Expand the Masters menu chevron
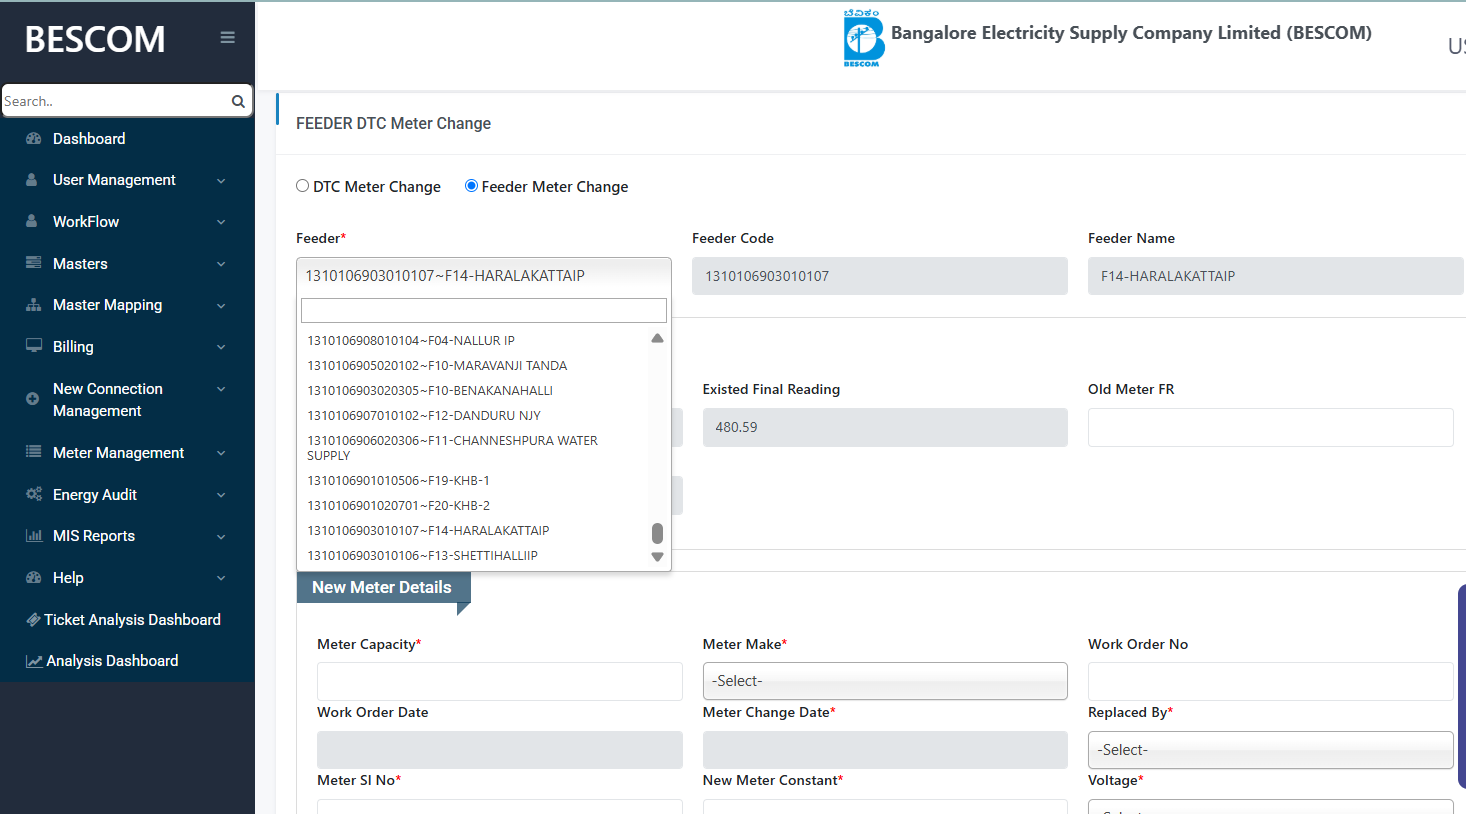 point(221,264)
